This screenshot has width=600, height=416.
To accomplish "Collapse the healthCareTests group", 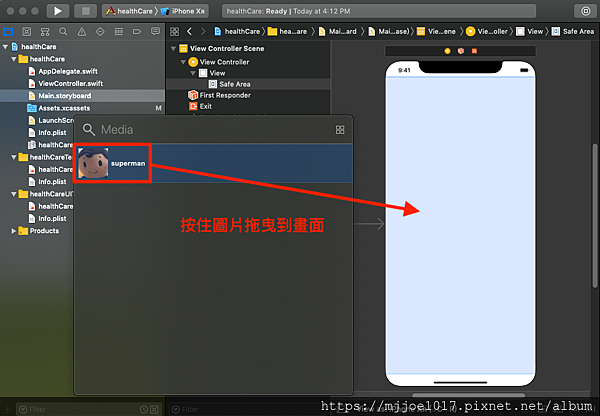I will coord(14,157).
